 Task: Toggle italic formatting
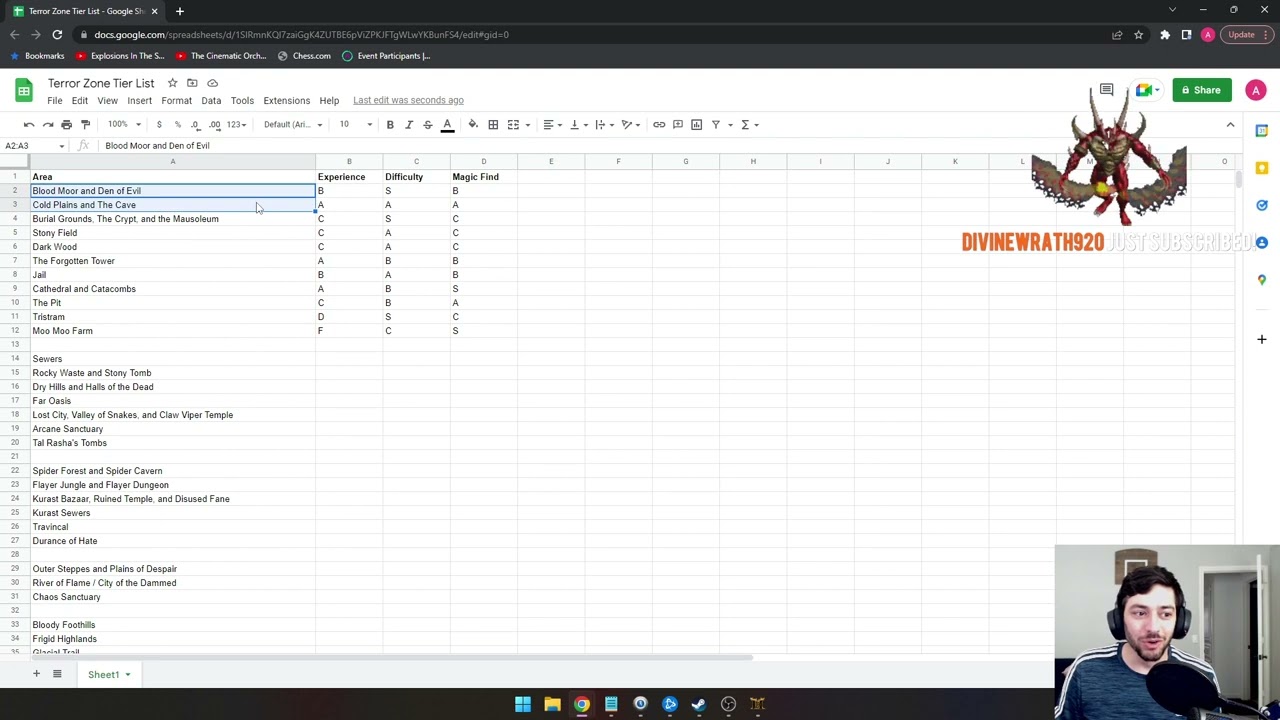click(409, 124)
